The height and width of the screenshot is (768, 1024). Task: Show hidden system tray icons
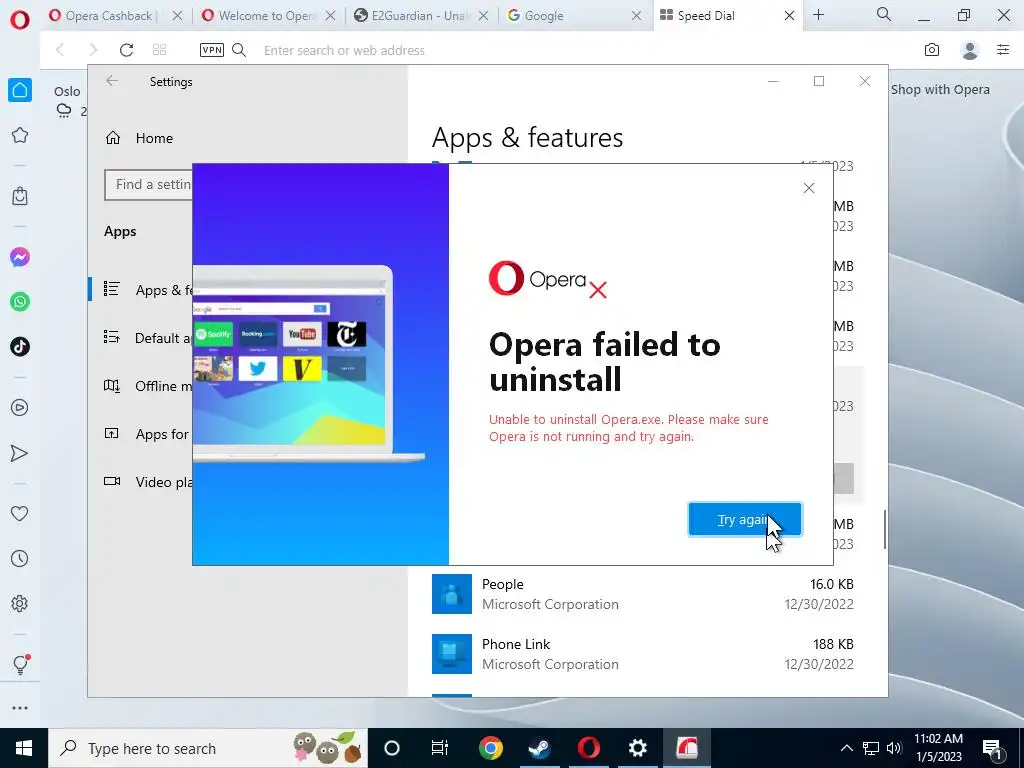(846, 748)
